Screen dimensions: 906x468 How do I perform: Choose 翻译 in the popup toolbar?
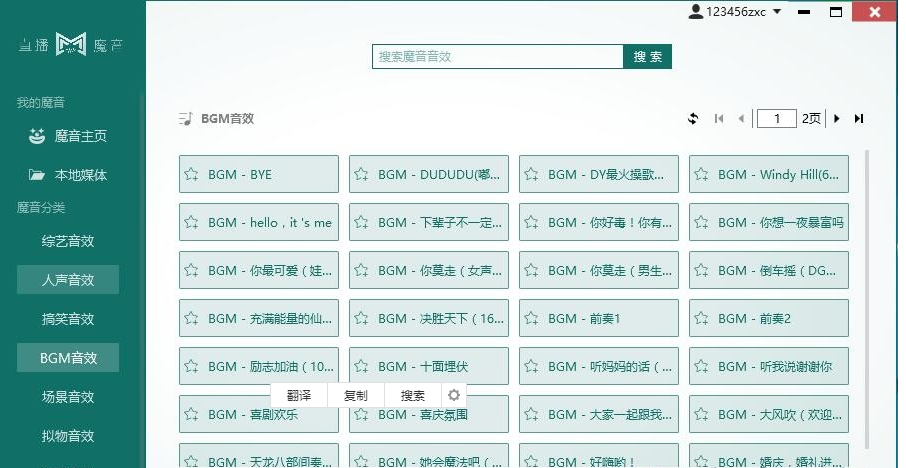[298, 395]
